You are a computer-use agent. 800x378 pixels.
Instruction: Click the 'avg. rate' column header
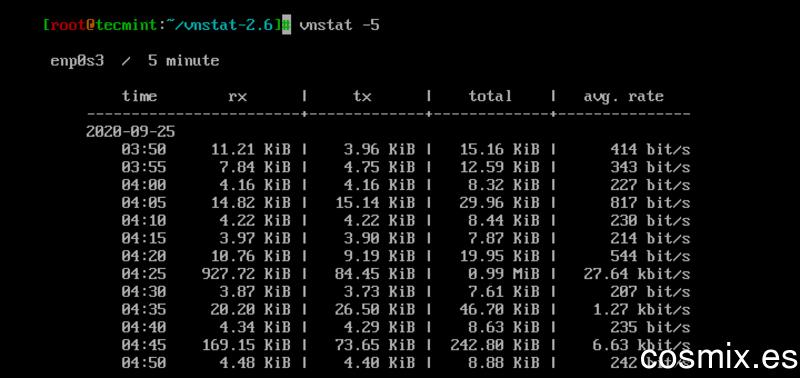(x=623, y=96)
